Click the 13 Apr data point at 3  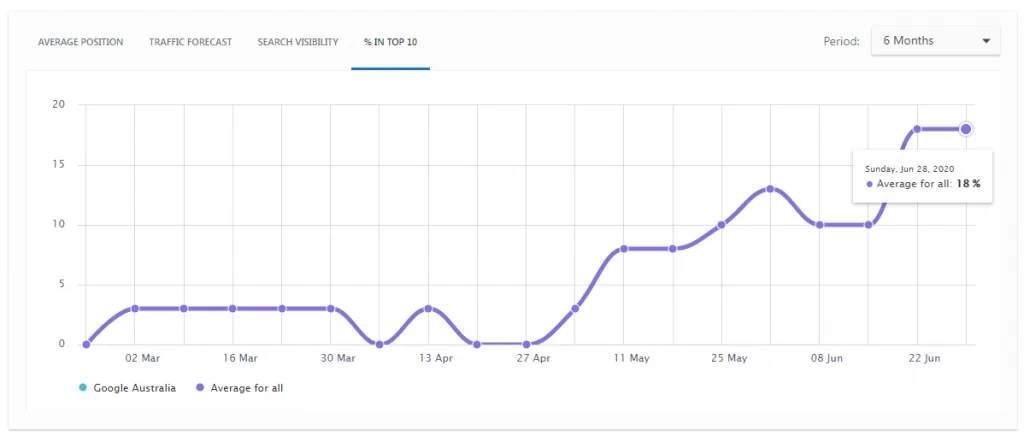point(428,308)
